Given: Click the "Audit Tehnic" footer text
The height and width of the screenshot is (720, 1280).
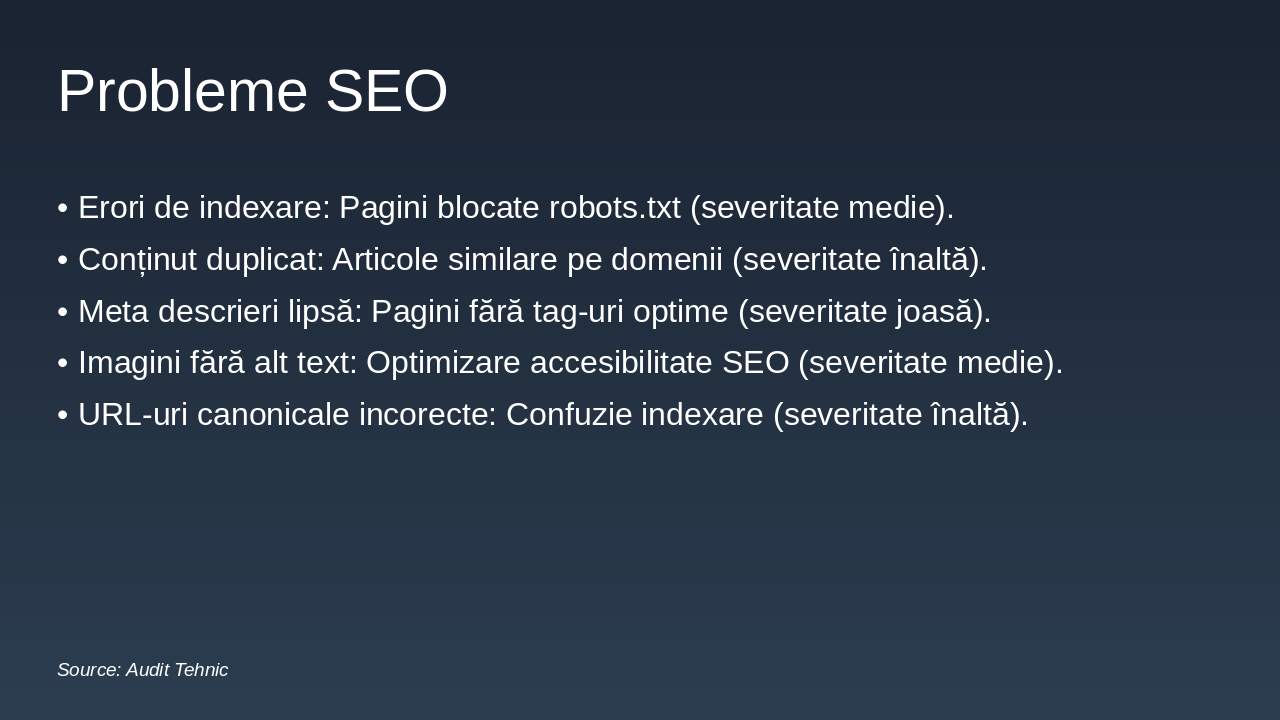Looking at the screenshot, I should pos(177,670).
